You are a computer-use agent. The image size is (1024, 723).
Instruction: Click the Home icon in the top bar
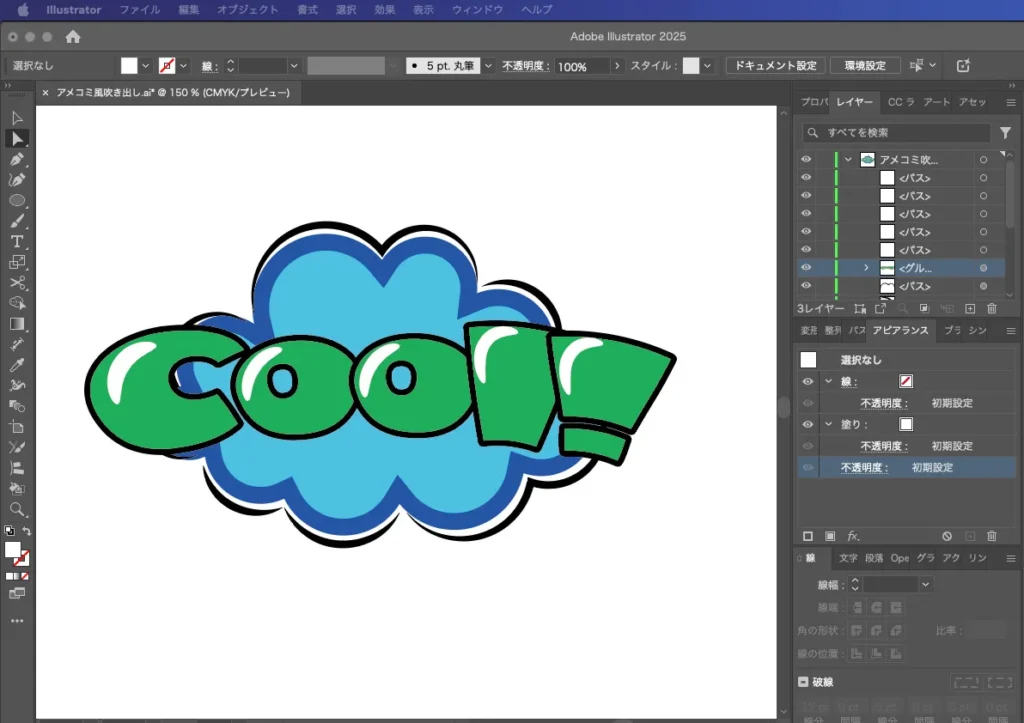[73, 37]
